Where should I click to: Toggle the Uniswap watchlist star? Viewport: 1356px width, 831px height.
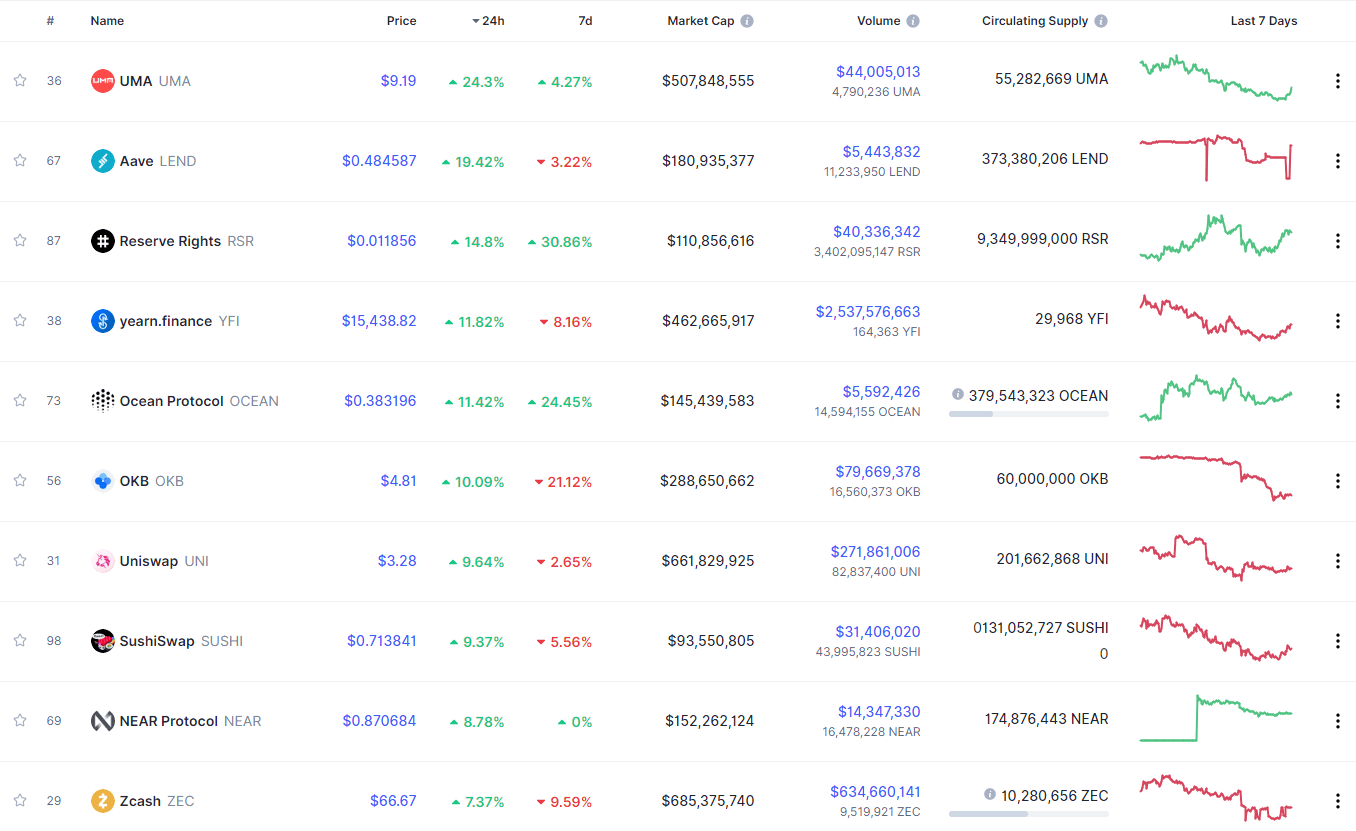[20, 561]
